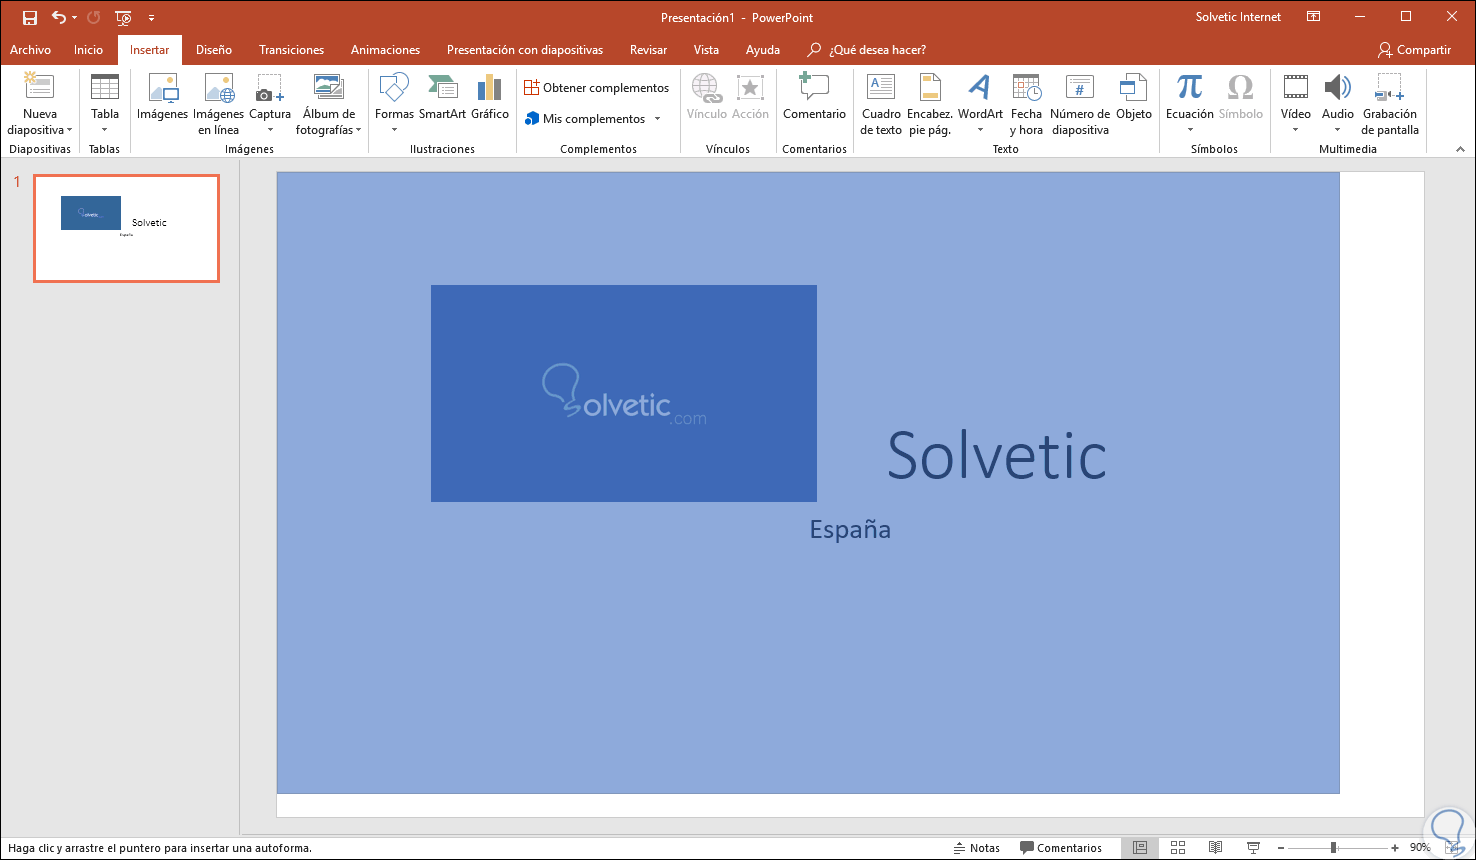Screen dimensions: 1476x860
Task: Click the zoom in plus button
Action: click(1395, 848)
